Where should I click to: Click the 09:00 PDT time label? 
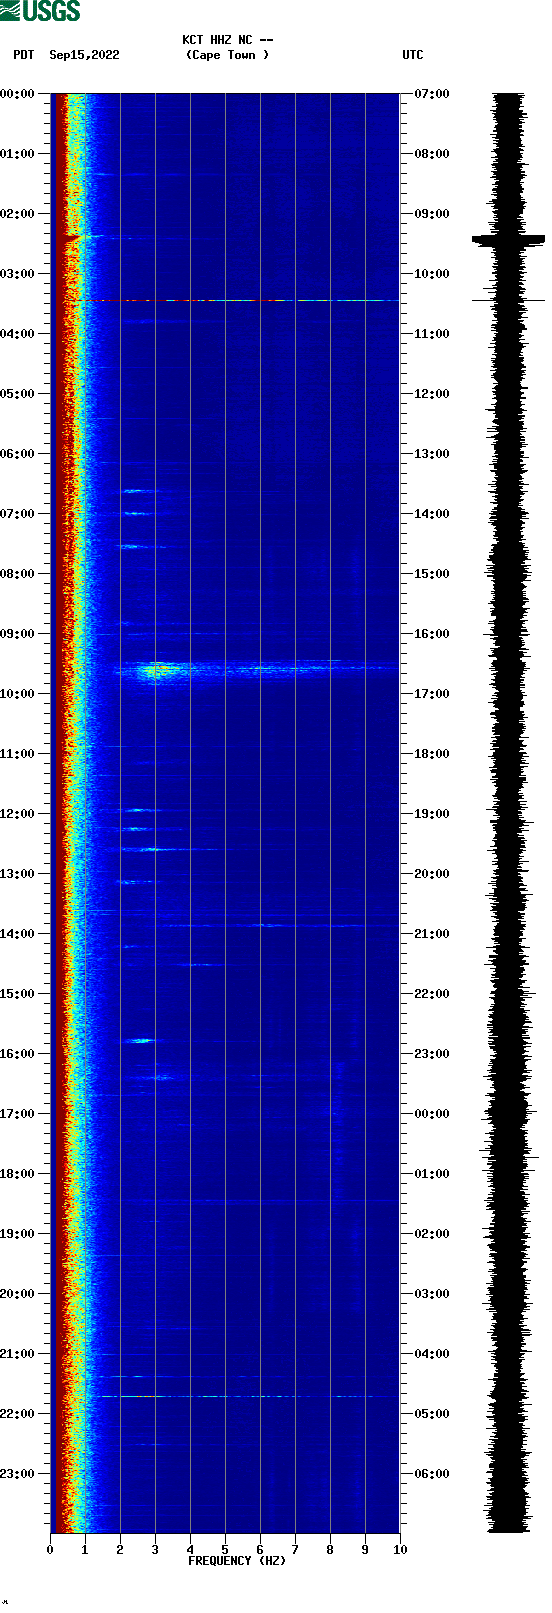coord(18,634)
